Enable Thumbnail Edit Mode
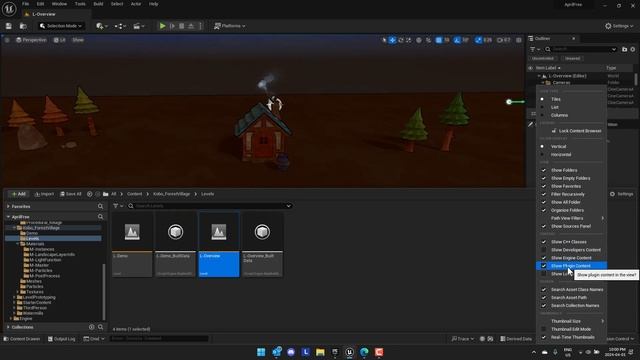 tap(571, 329)
